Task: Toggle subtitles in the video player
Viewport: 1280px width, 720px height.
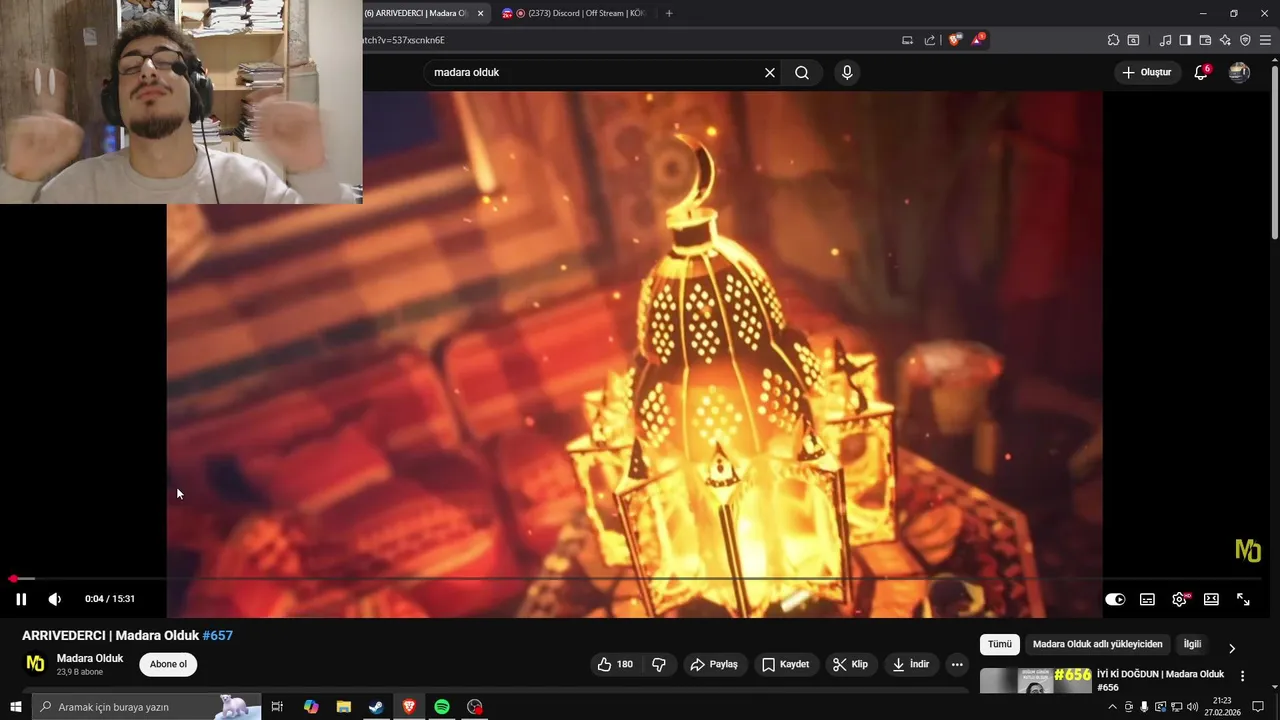Action: pyautogui.click(x=1147, y=599)
